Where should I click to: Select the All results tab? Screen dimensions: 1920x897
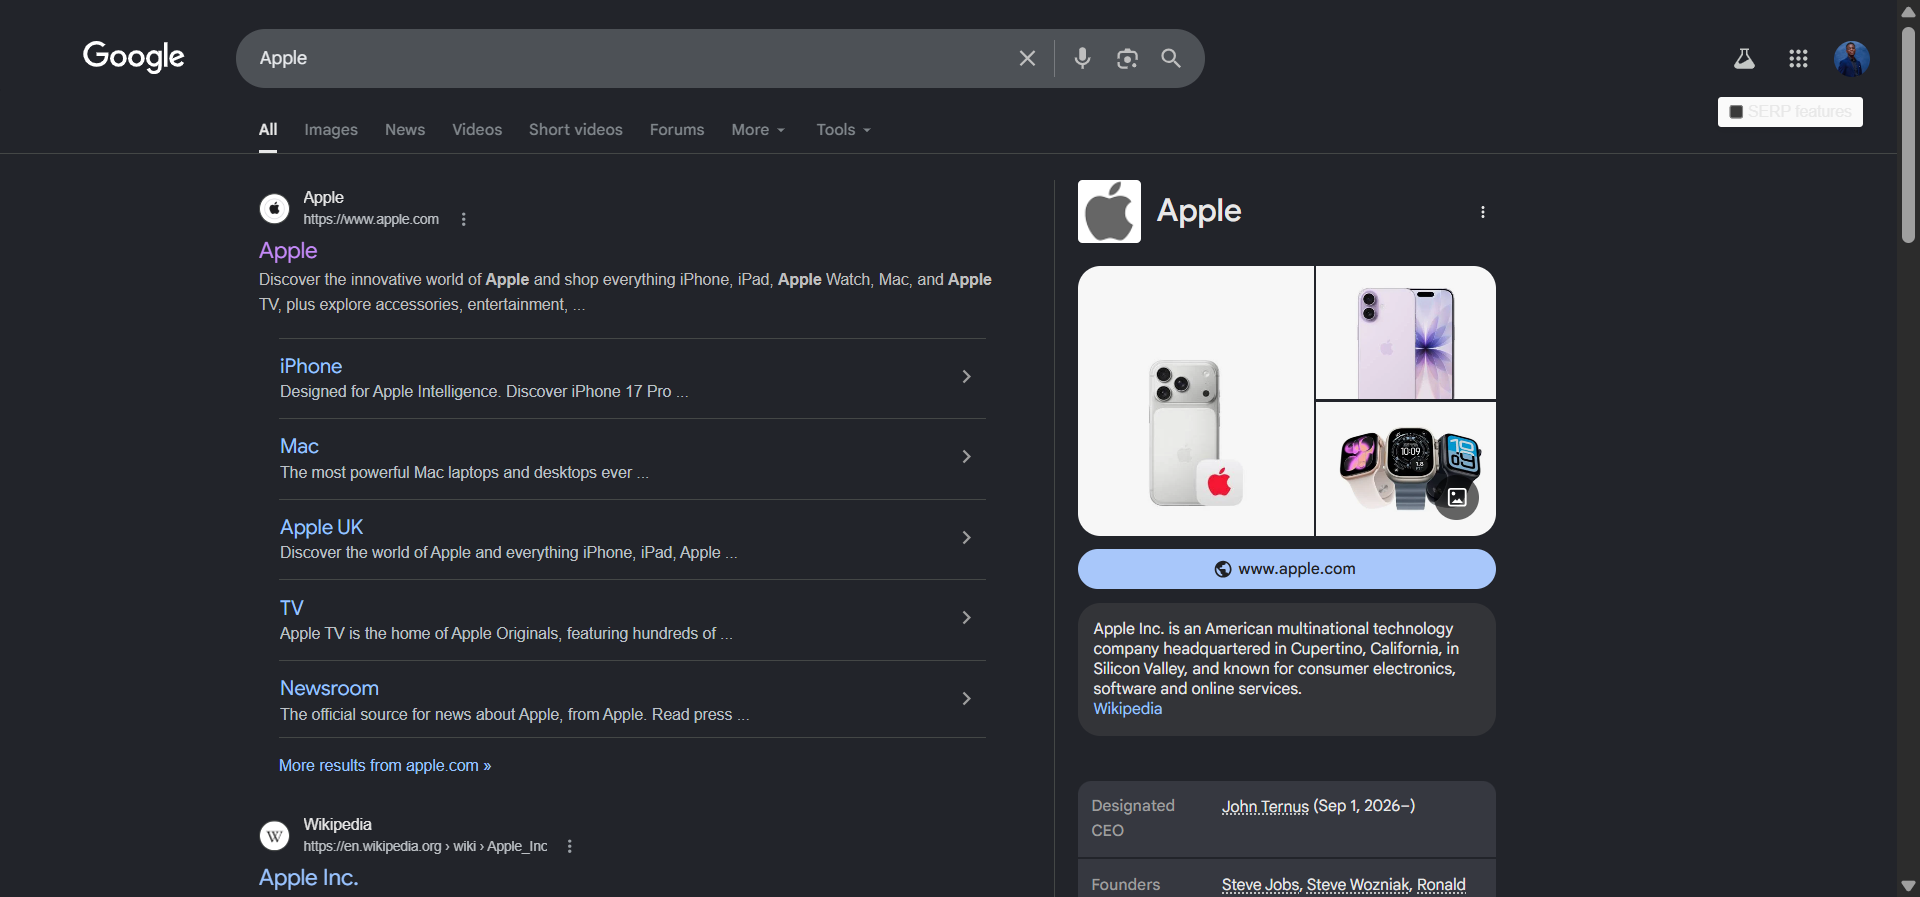[x=268, y=130]
